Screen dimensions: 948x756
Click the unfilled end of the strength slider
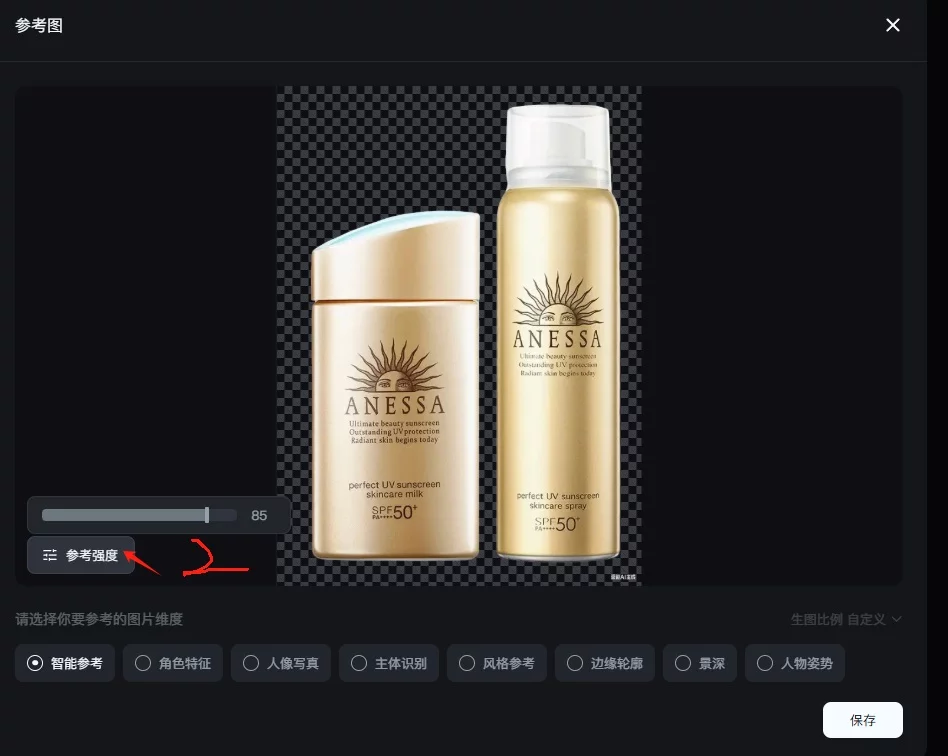coord(223,515)
